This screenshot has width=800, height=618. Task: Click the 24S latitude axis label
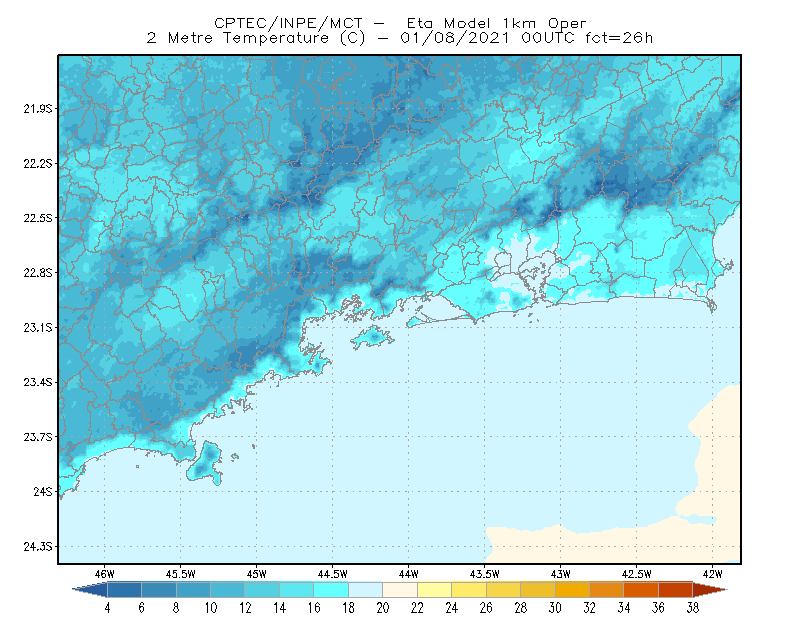pyautogui.click(x=43, y=491)
